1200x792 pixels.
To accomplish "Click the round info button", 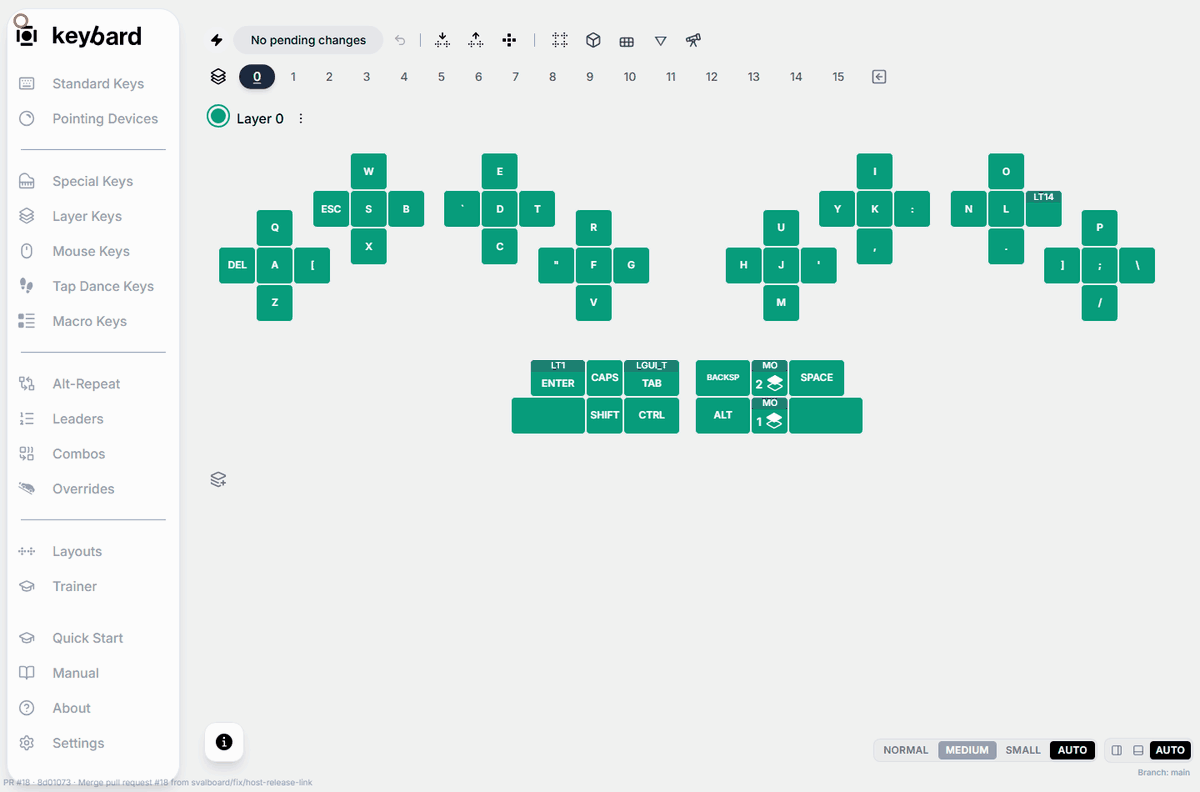I will (224, 742).
